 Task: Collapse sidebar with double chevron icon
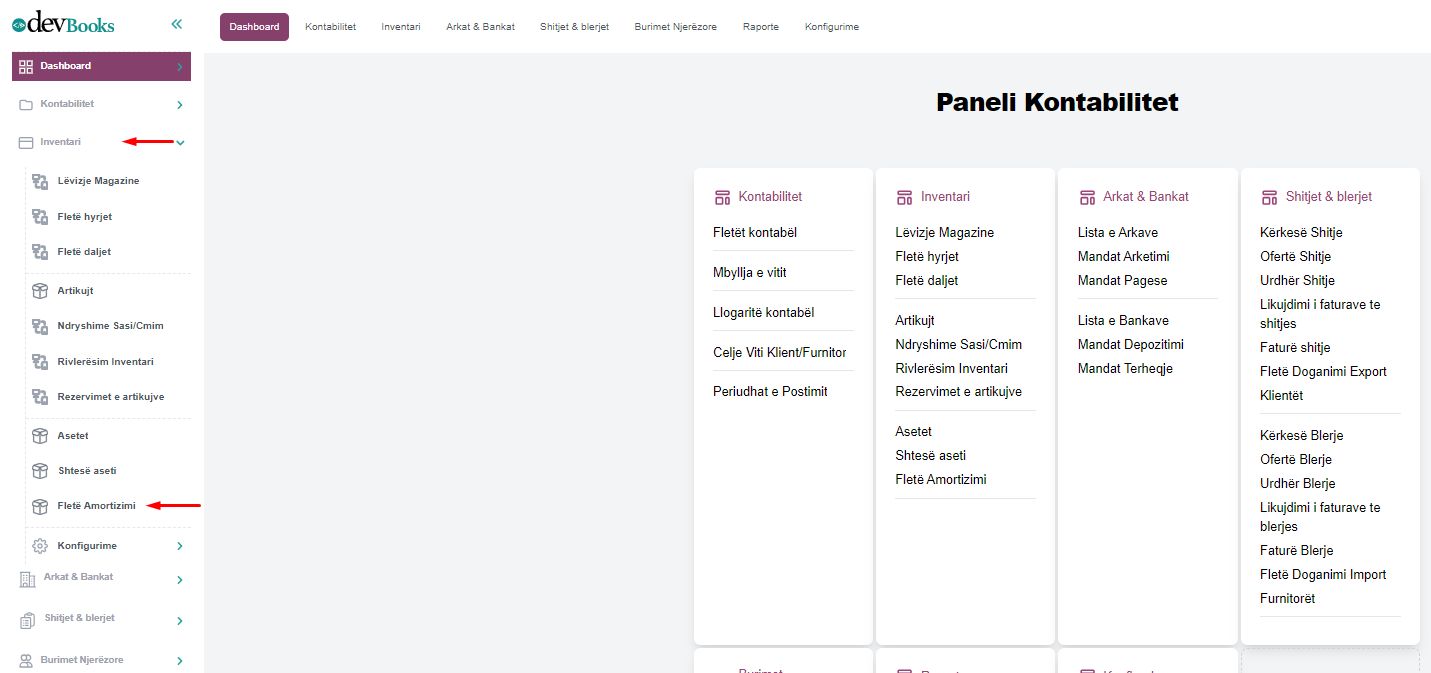coord(177,24)
